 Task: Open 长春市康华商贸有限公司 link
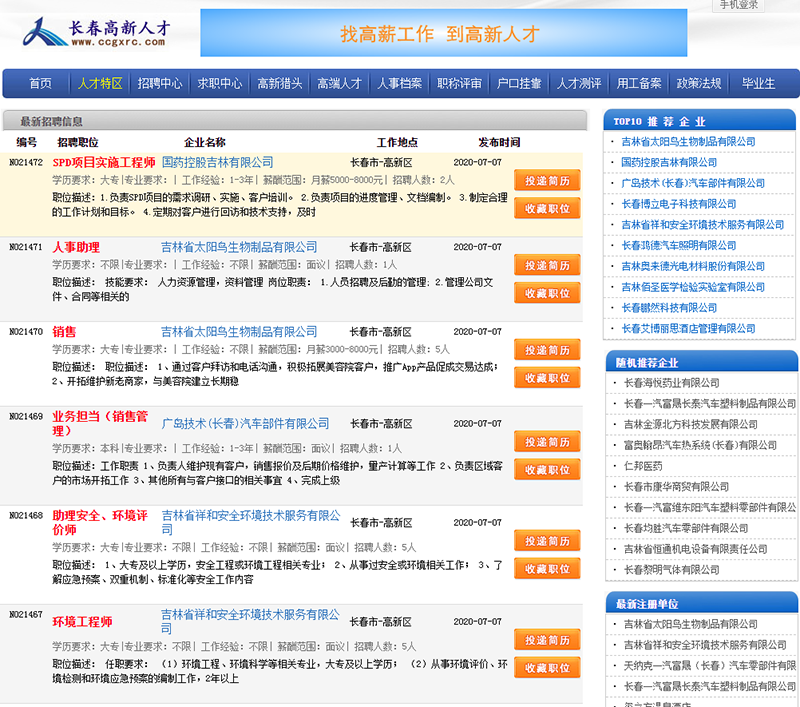pos(676,487)
